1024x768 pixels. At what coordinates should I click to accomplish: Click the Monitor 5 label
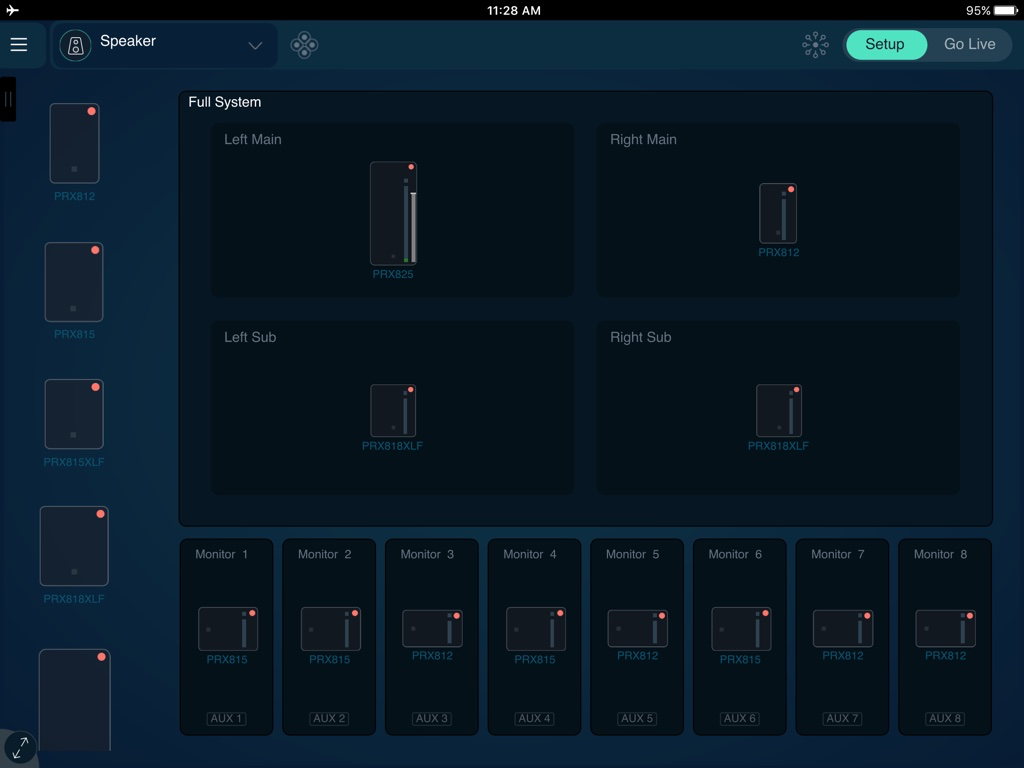click(632, 554)
